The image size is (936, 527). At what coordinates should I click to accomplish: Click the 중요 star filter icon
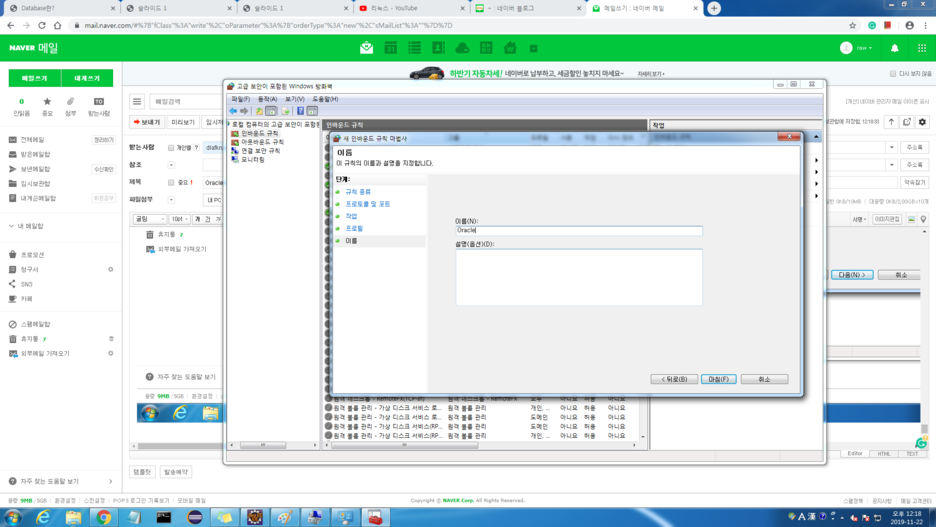pos(47,101)
